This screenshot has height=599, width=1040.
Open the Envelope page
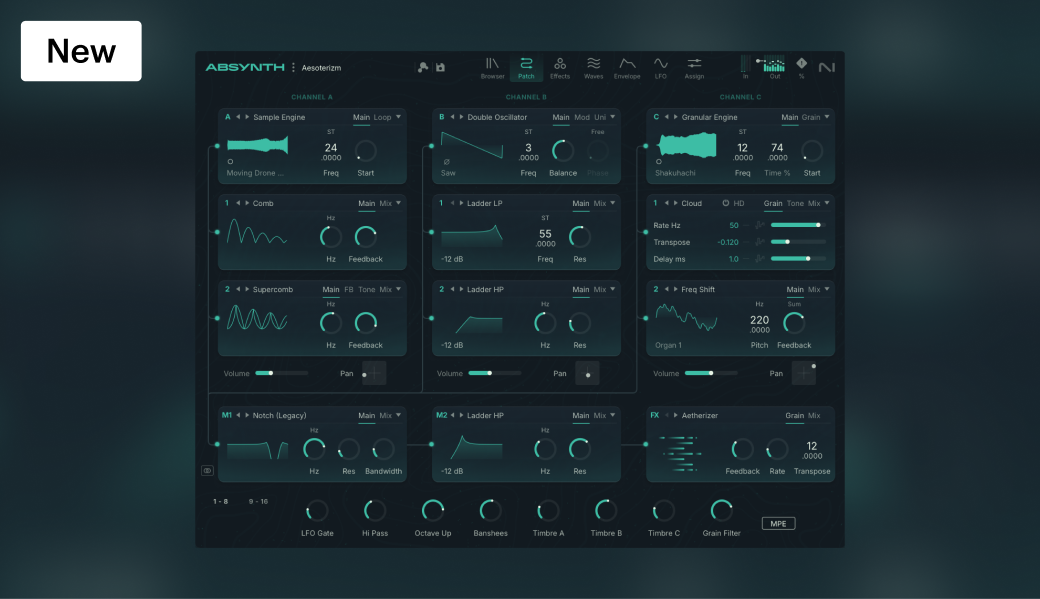(627, 68)
